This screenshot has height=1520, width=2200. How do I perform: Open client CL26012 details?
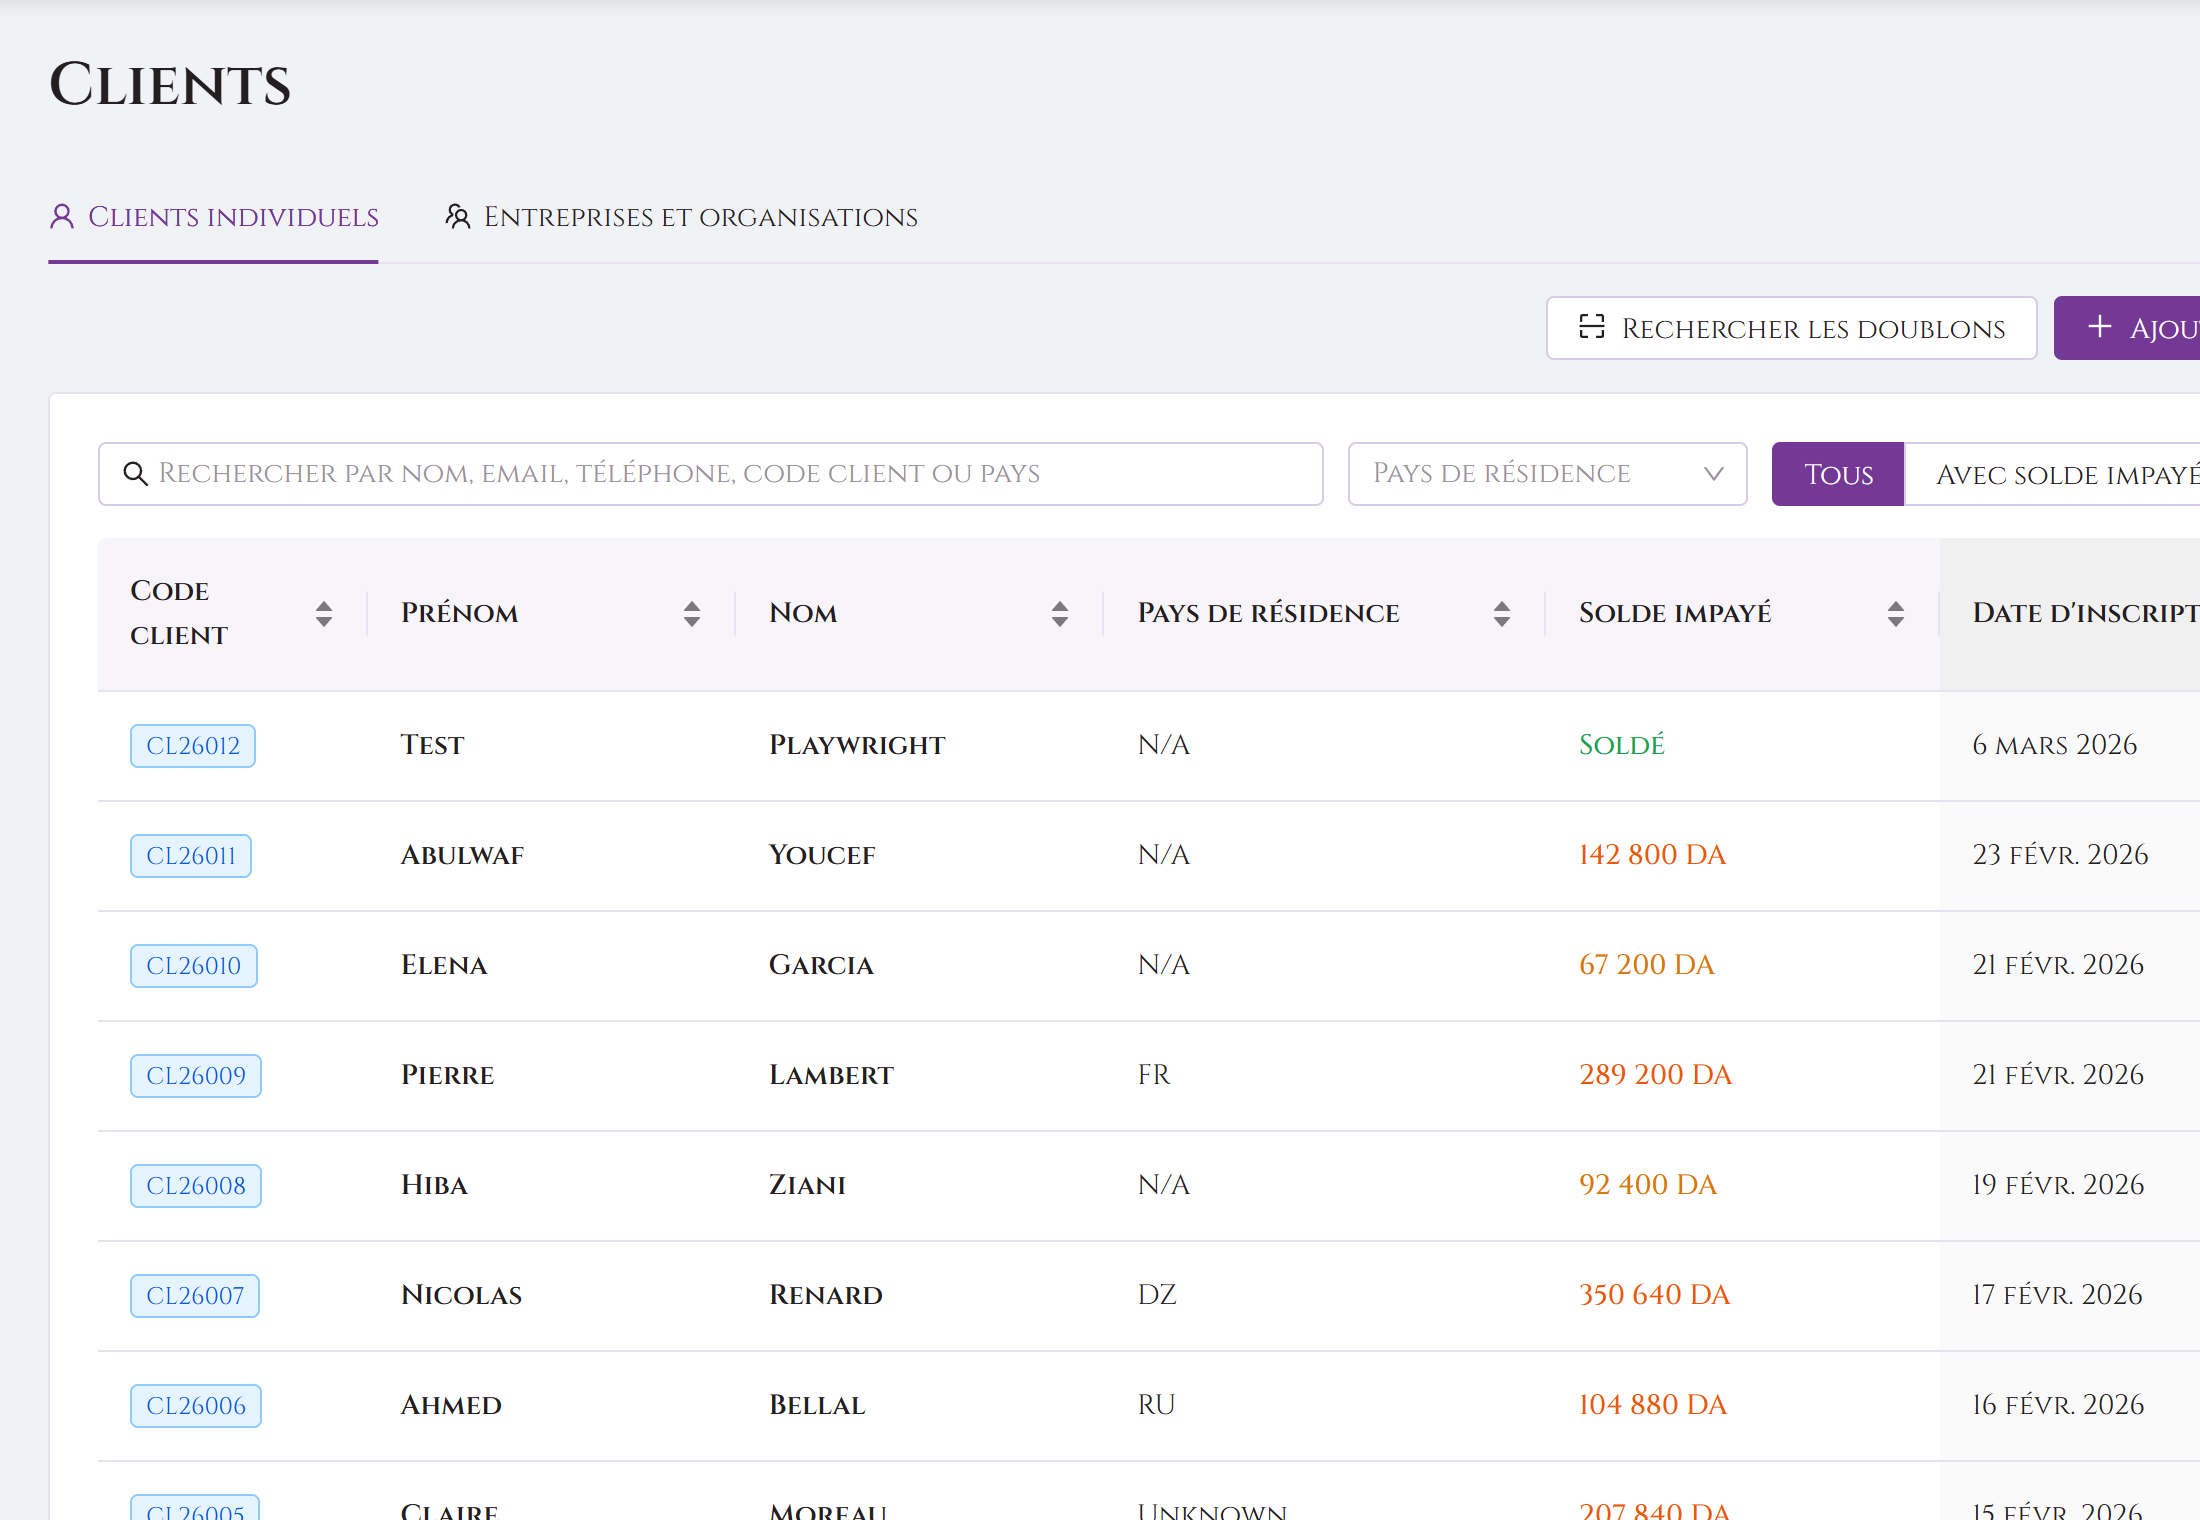coord(192,745)
